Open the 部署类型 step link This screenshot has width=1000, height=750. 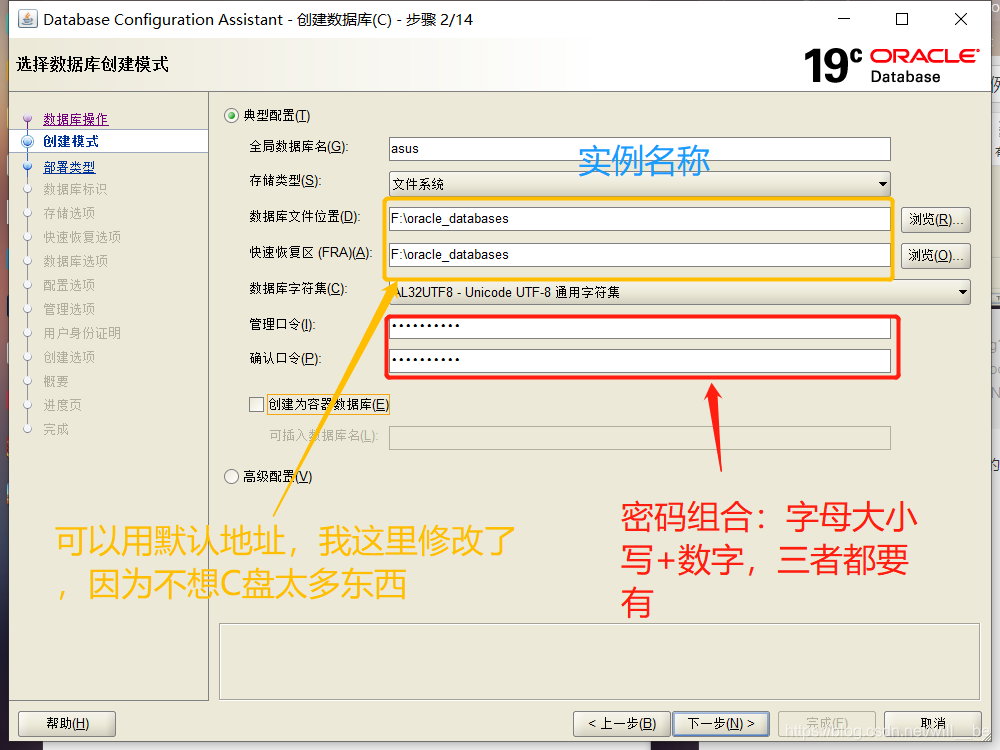[69, 167]
